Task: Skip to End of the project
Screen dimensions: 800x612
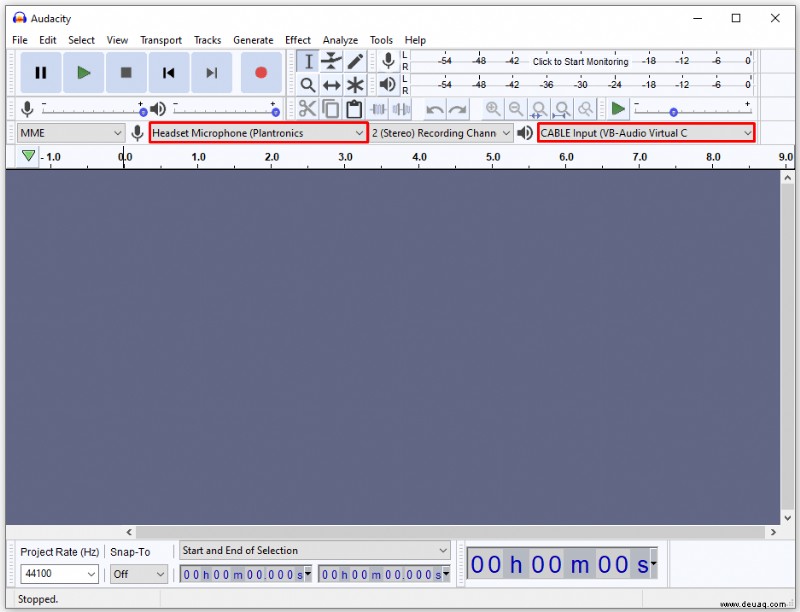Action: (x=212, y=73)
